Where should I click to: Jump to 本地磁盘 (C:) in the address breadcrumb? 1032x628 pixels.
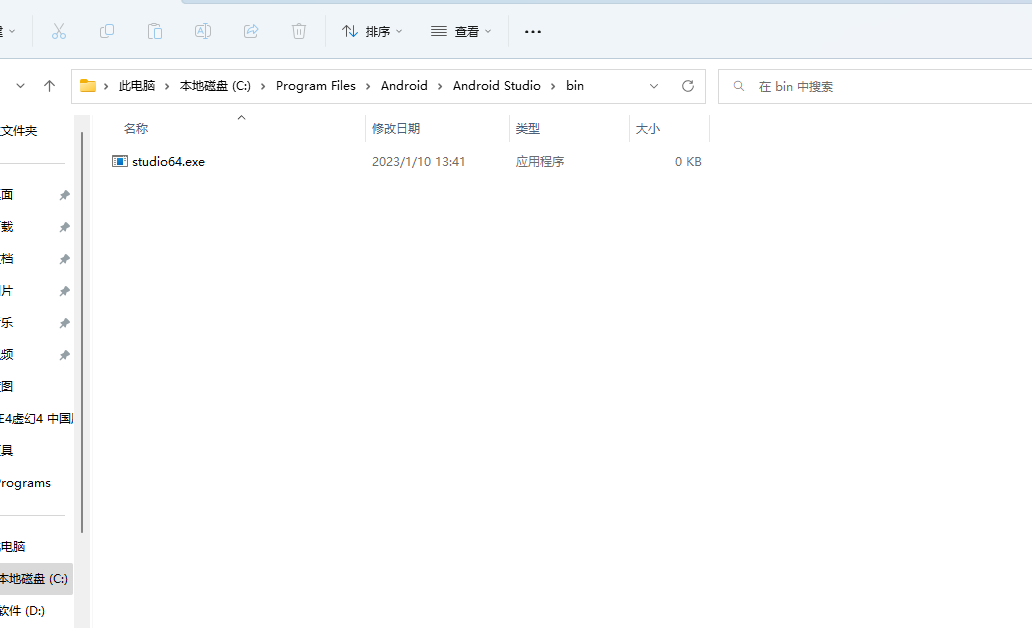pyautogui.click(x=215, y=86)
